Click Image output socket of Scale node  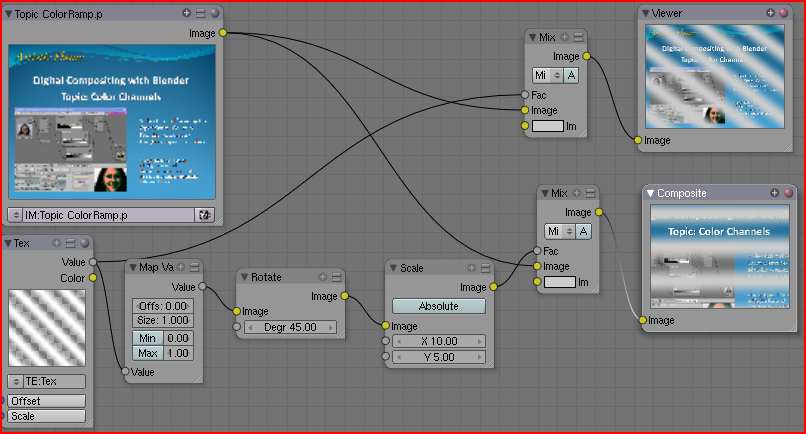pyautogui.click(x=493, y=286)
